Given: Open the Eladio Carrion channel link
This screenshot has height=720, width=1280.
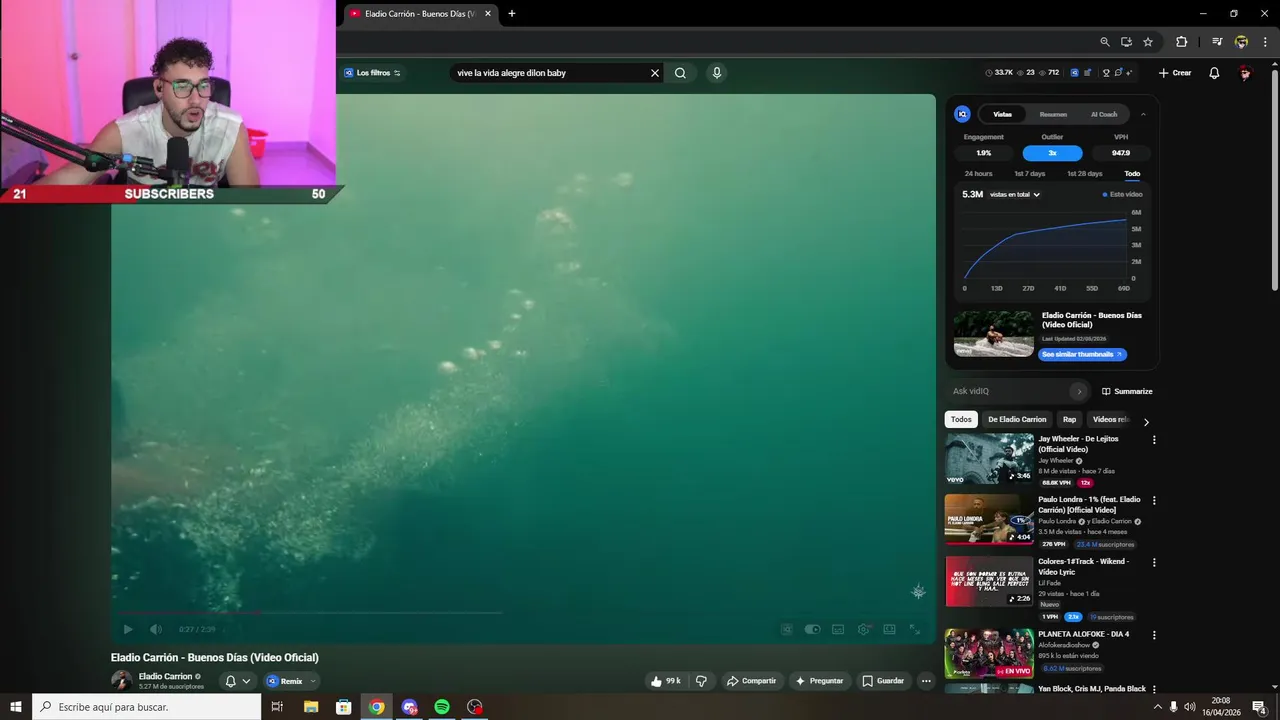Looking at the screenshot, I should (x=165, y=677).
